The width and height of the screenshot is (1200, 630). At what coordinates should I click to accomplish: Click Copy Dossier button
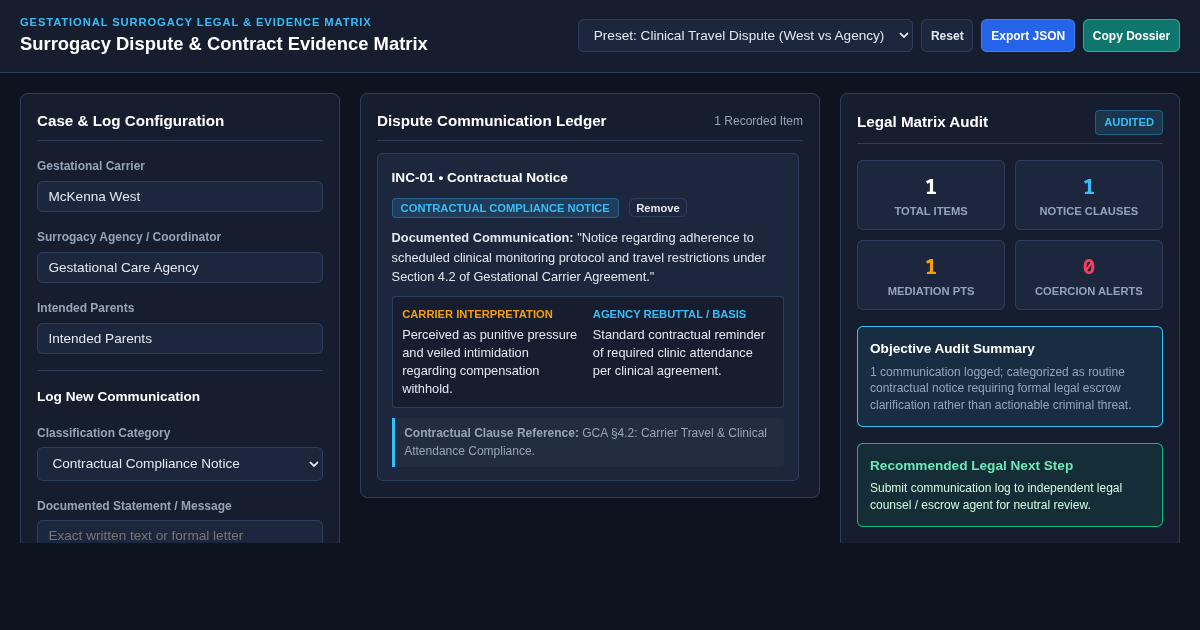[1131, 35]
